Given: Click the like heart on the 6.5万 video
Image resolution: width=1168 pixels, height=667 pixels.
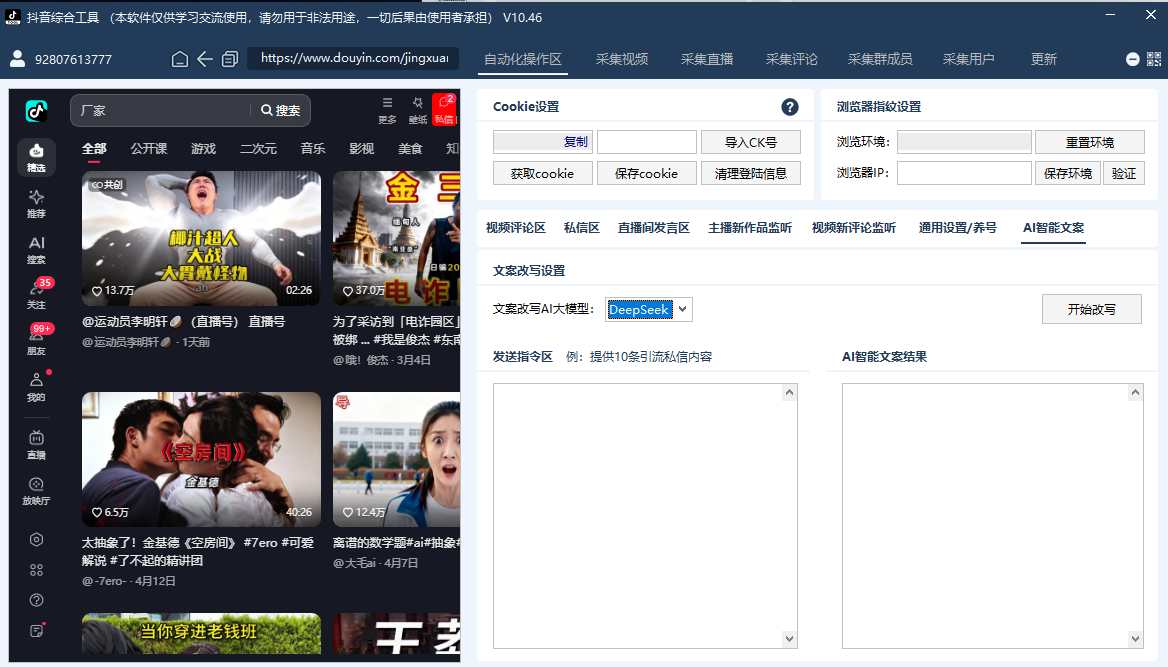Looking at the screenshot, I should click(x=97, y=513).
